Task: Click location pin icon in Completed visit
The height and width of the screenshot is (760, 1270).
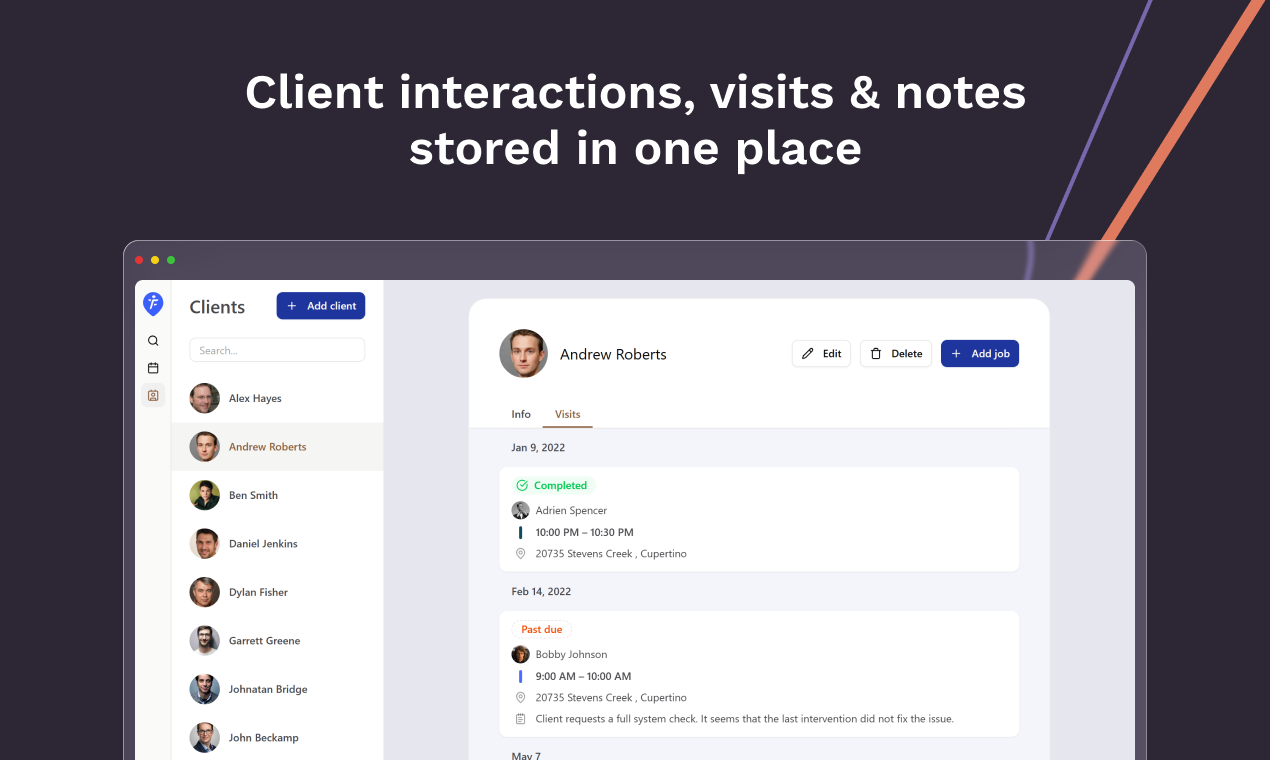Action: tap(520, 553)
